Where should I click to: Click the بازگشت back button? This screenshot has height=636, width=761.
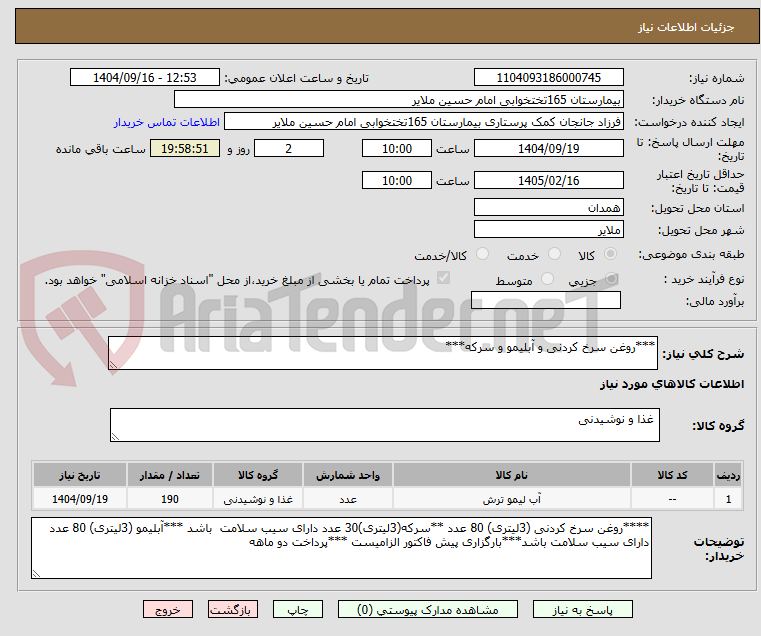tap(232, 609)
